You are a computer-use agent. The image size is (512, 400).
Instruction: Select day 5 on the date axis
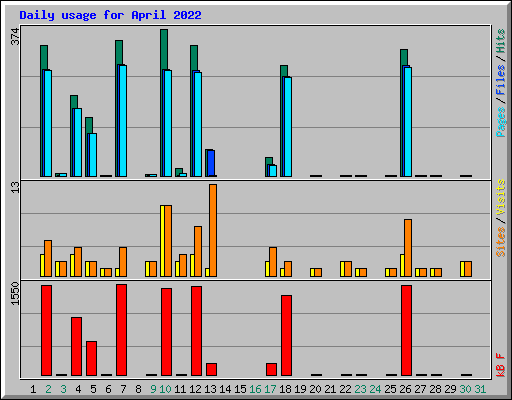coord(93,389)
